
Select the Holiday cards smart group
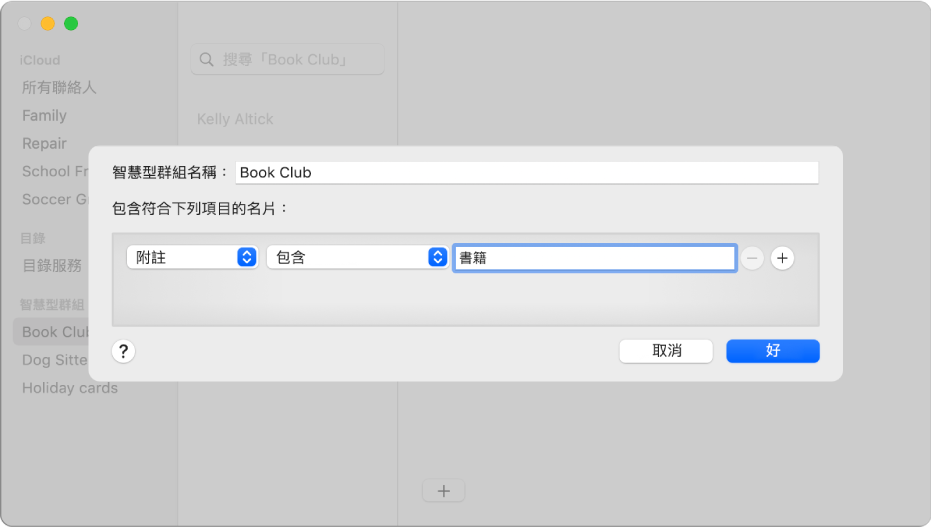[x=70, y=388]
